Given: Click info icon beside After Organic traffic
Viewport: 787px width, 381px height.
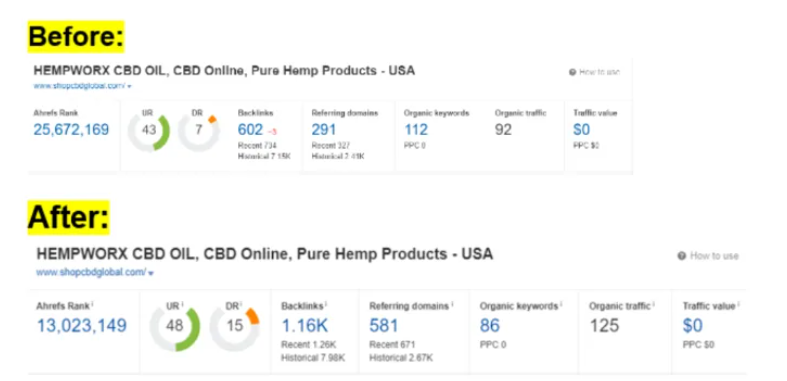Looking at the screenshot, I should tap(654, 304).
